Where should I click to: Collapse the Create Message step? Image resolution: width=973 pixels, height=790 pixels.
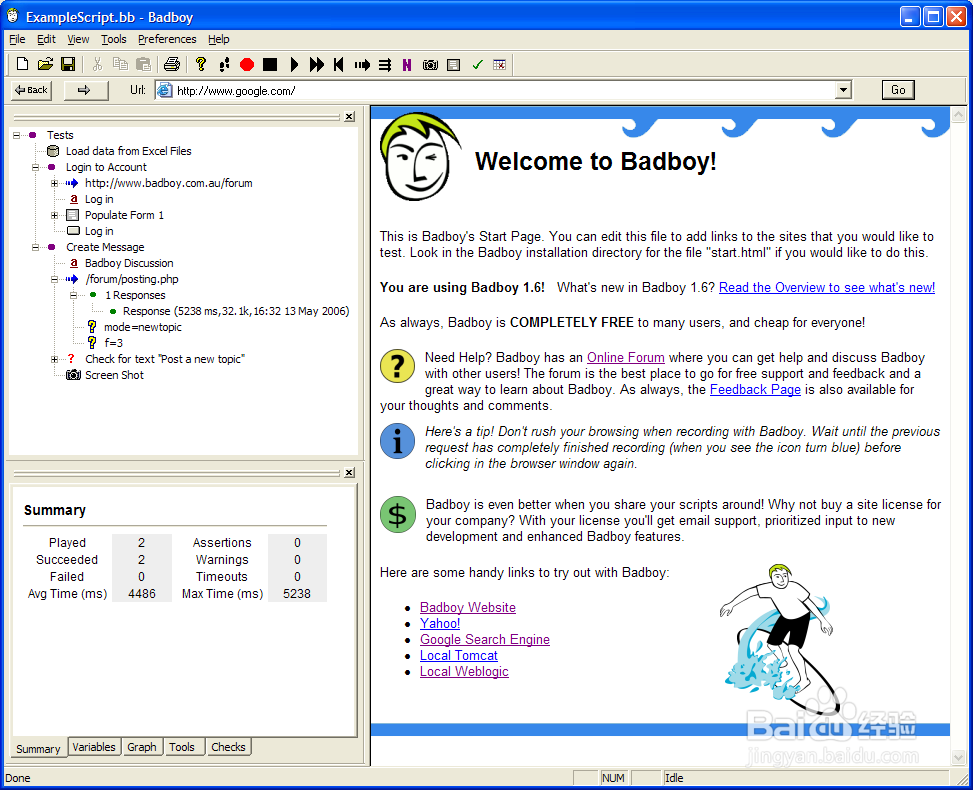tap(35, 247)
